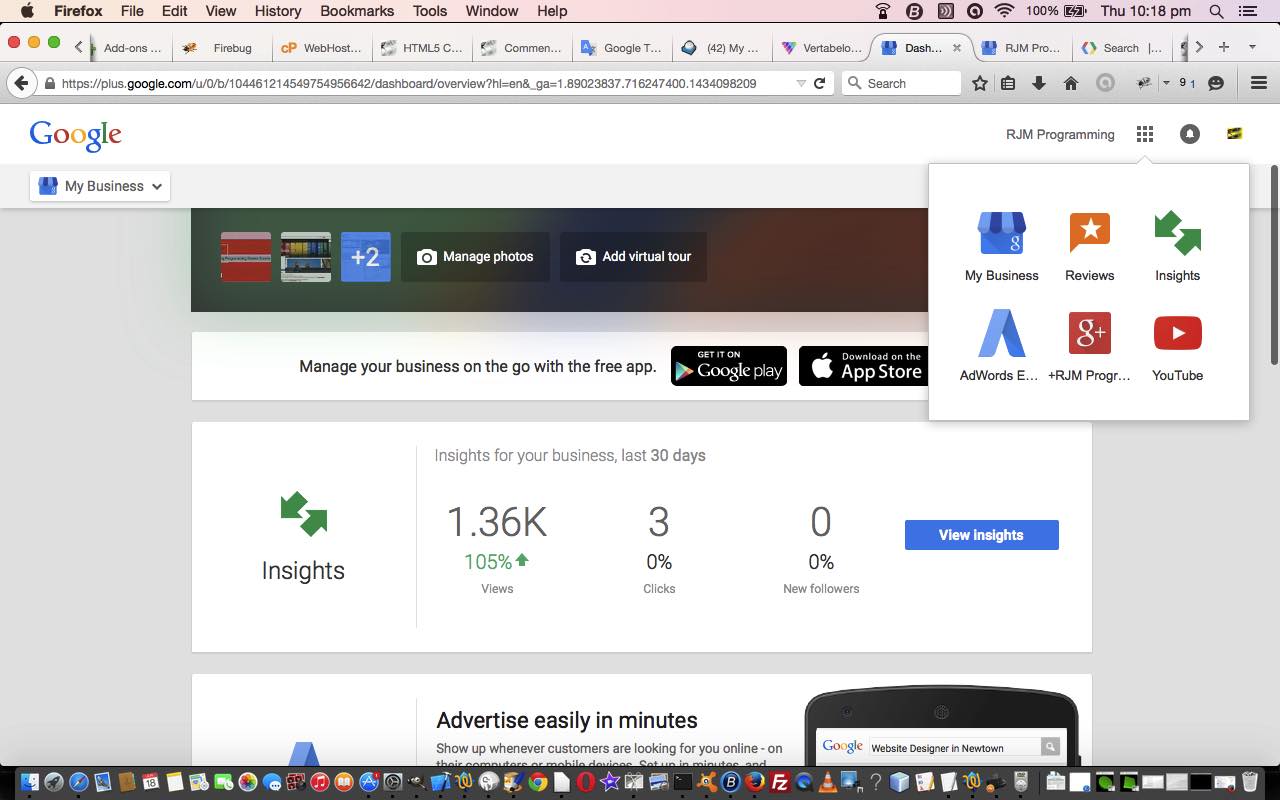Open the Firefox bookmarks list icon
The width and height of the screenshot is (1280, 800).
pyautogui.click(x=1008, y=83)
